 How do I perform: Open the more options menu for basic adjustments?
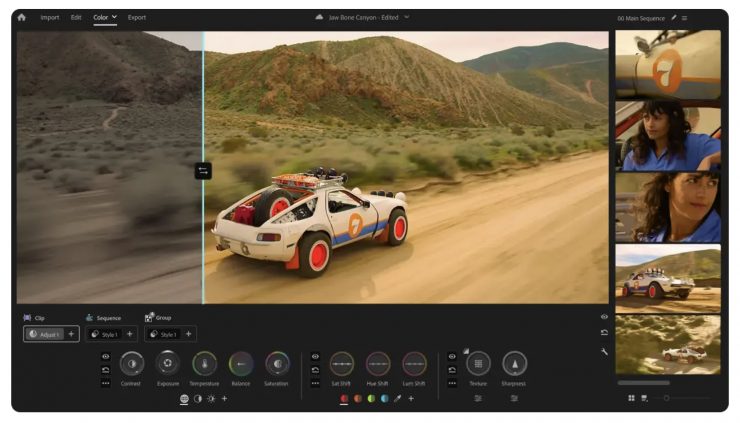(x=105, y=383)
